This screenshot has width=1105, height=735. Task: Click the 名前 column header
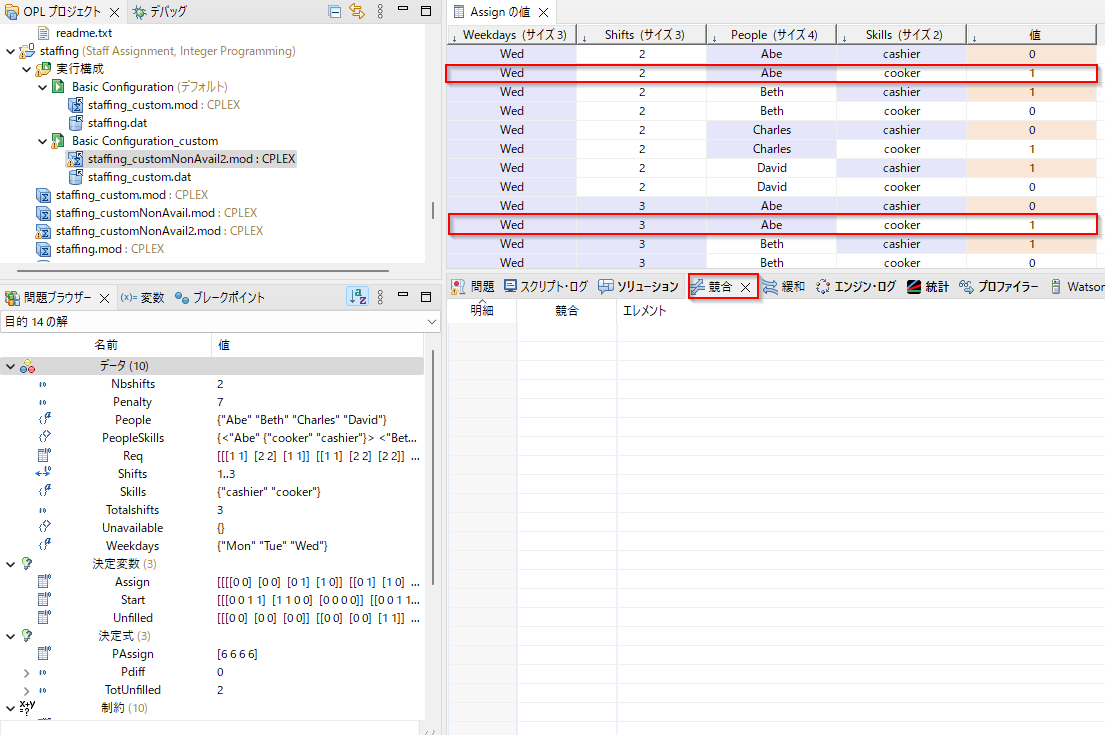(106, 345)
